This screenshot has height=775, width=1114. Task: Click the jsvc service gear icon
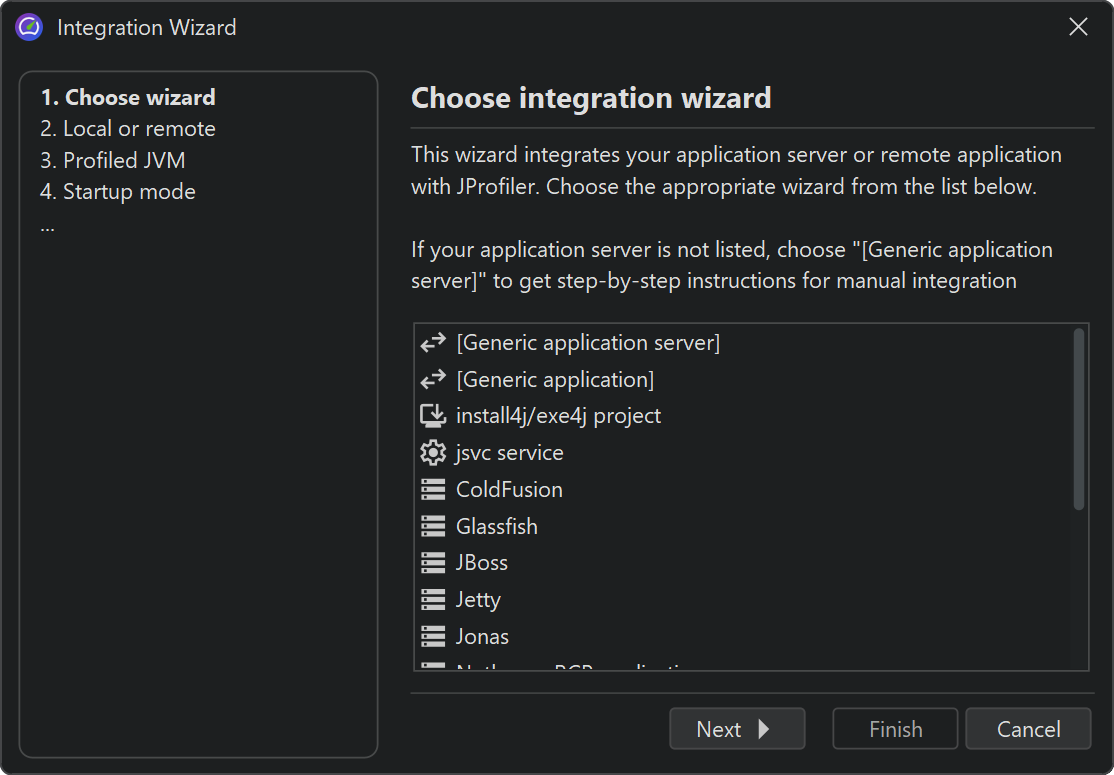(x=433, y=453)
